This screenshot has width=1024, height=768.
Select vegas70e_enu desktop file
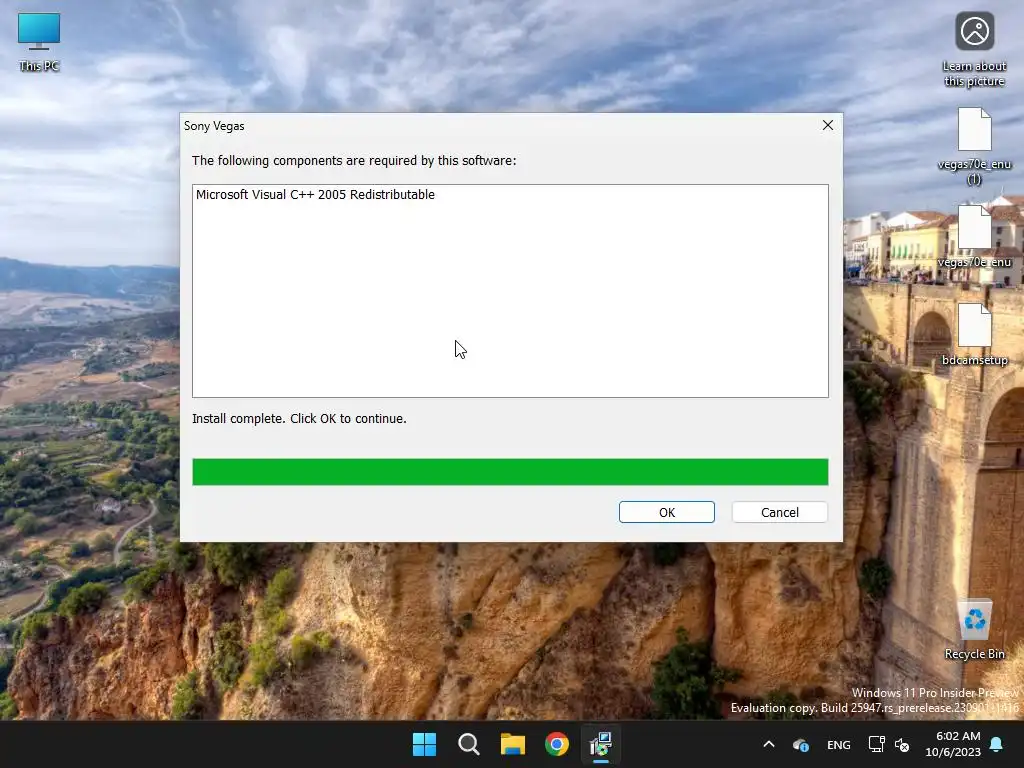coord(974,236)
